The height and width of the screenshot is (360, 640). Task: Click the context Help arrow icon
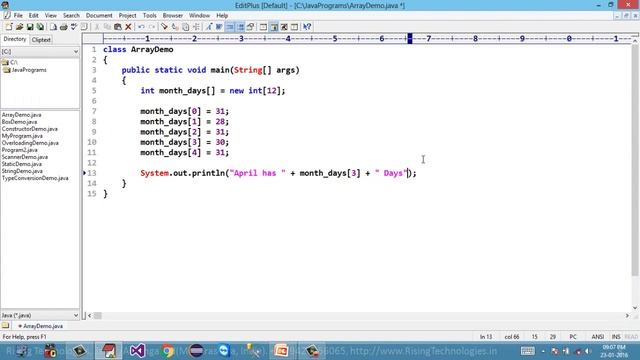[x=307, y=27]
